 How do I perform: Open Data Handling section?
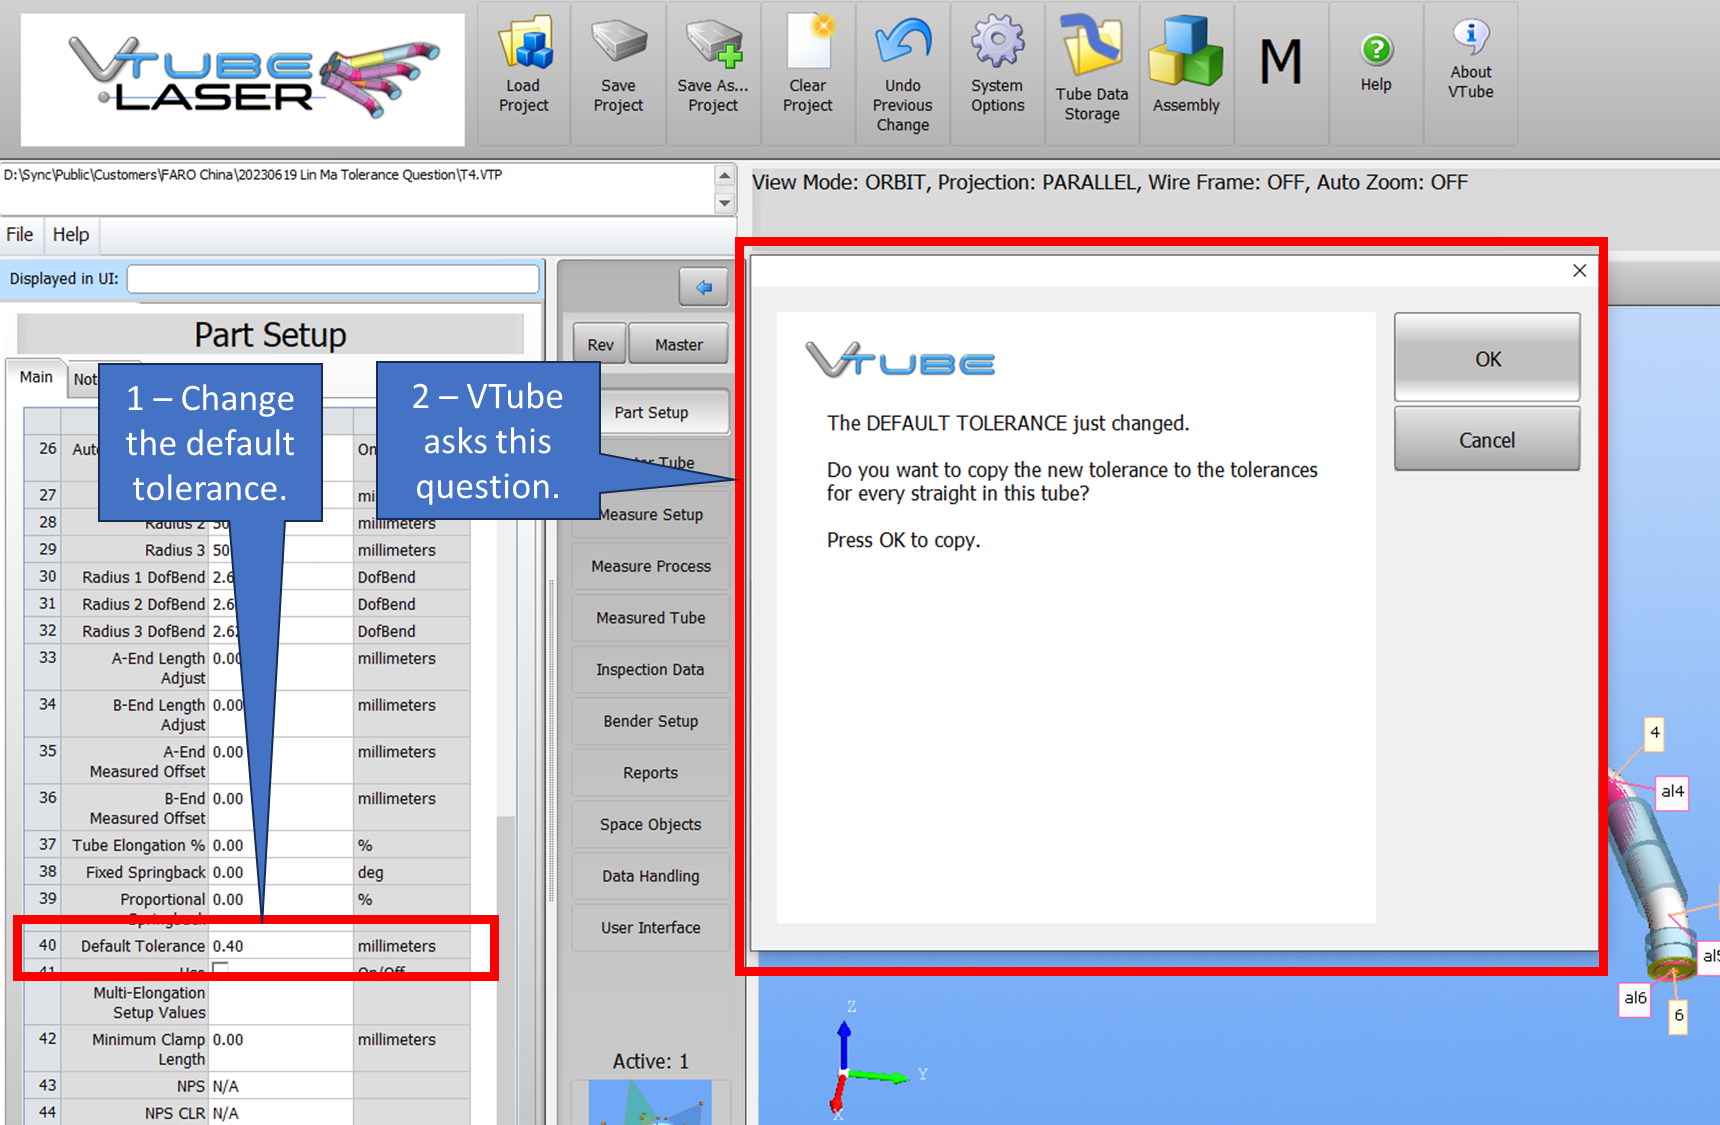[651, 876]
